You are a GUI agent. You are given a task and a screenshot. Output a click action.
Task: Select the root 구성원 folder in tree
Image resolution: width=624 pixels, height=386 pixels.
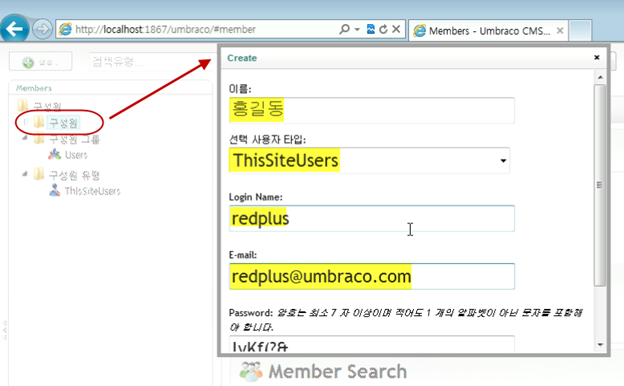[47, 106]
